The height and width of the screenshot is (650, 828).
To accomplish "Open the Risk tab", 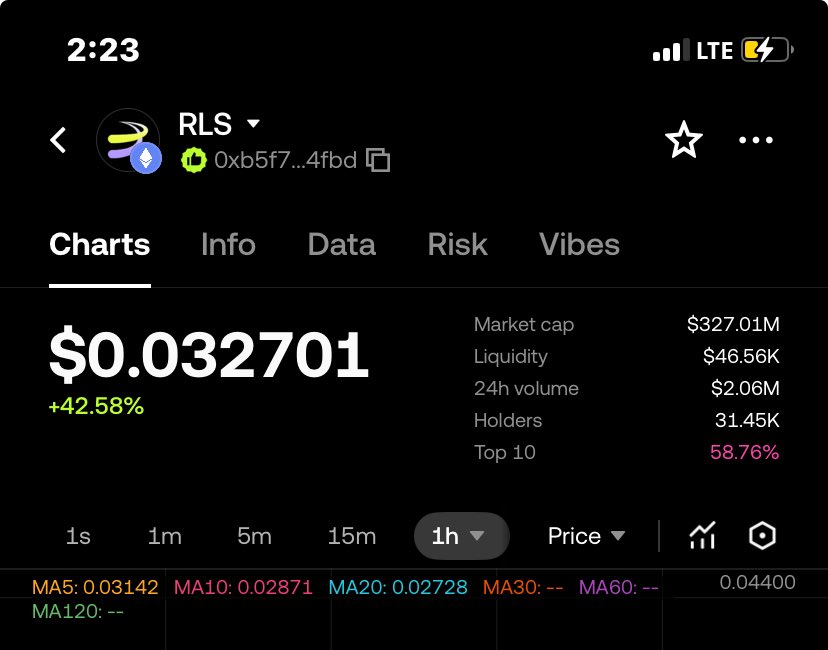I will coord(457,244).
